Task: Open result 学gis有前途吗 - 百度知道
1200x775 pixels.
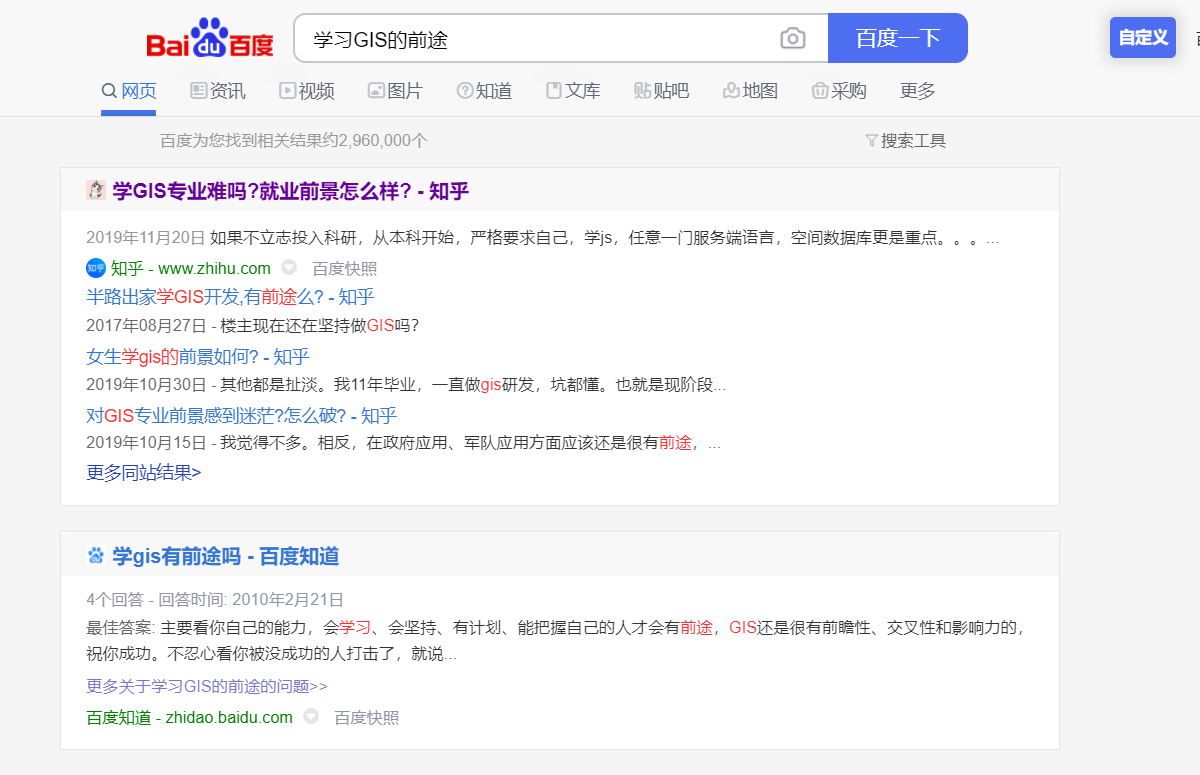Action: pos(226,556)
